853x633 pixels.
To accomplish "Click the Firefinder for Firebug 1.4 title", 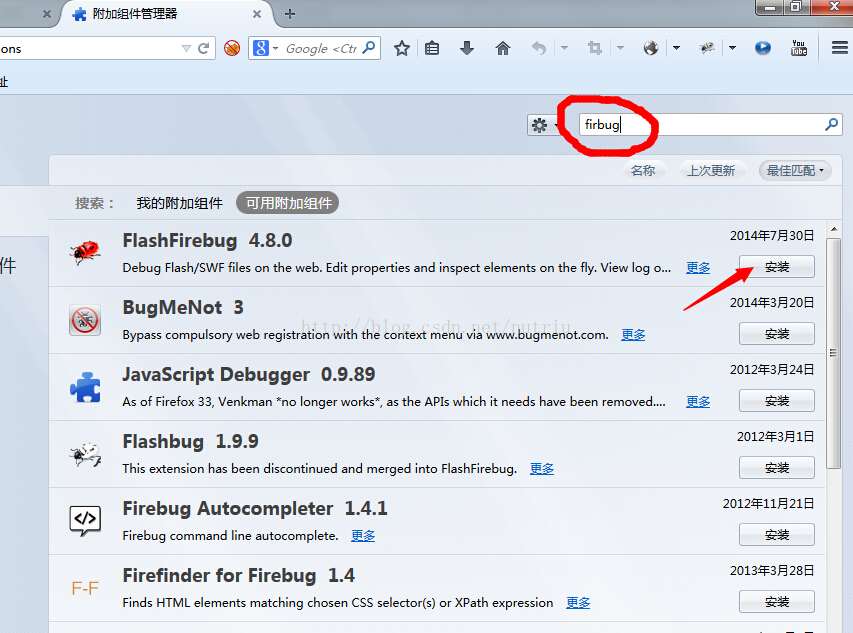I will tap(238, 575).
